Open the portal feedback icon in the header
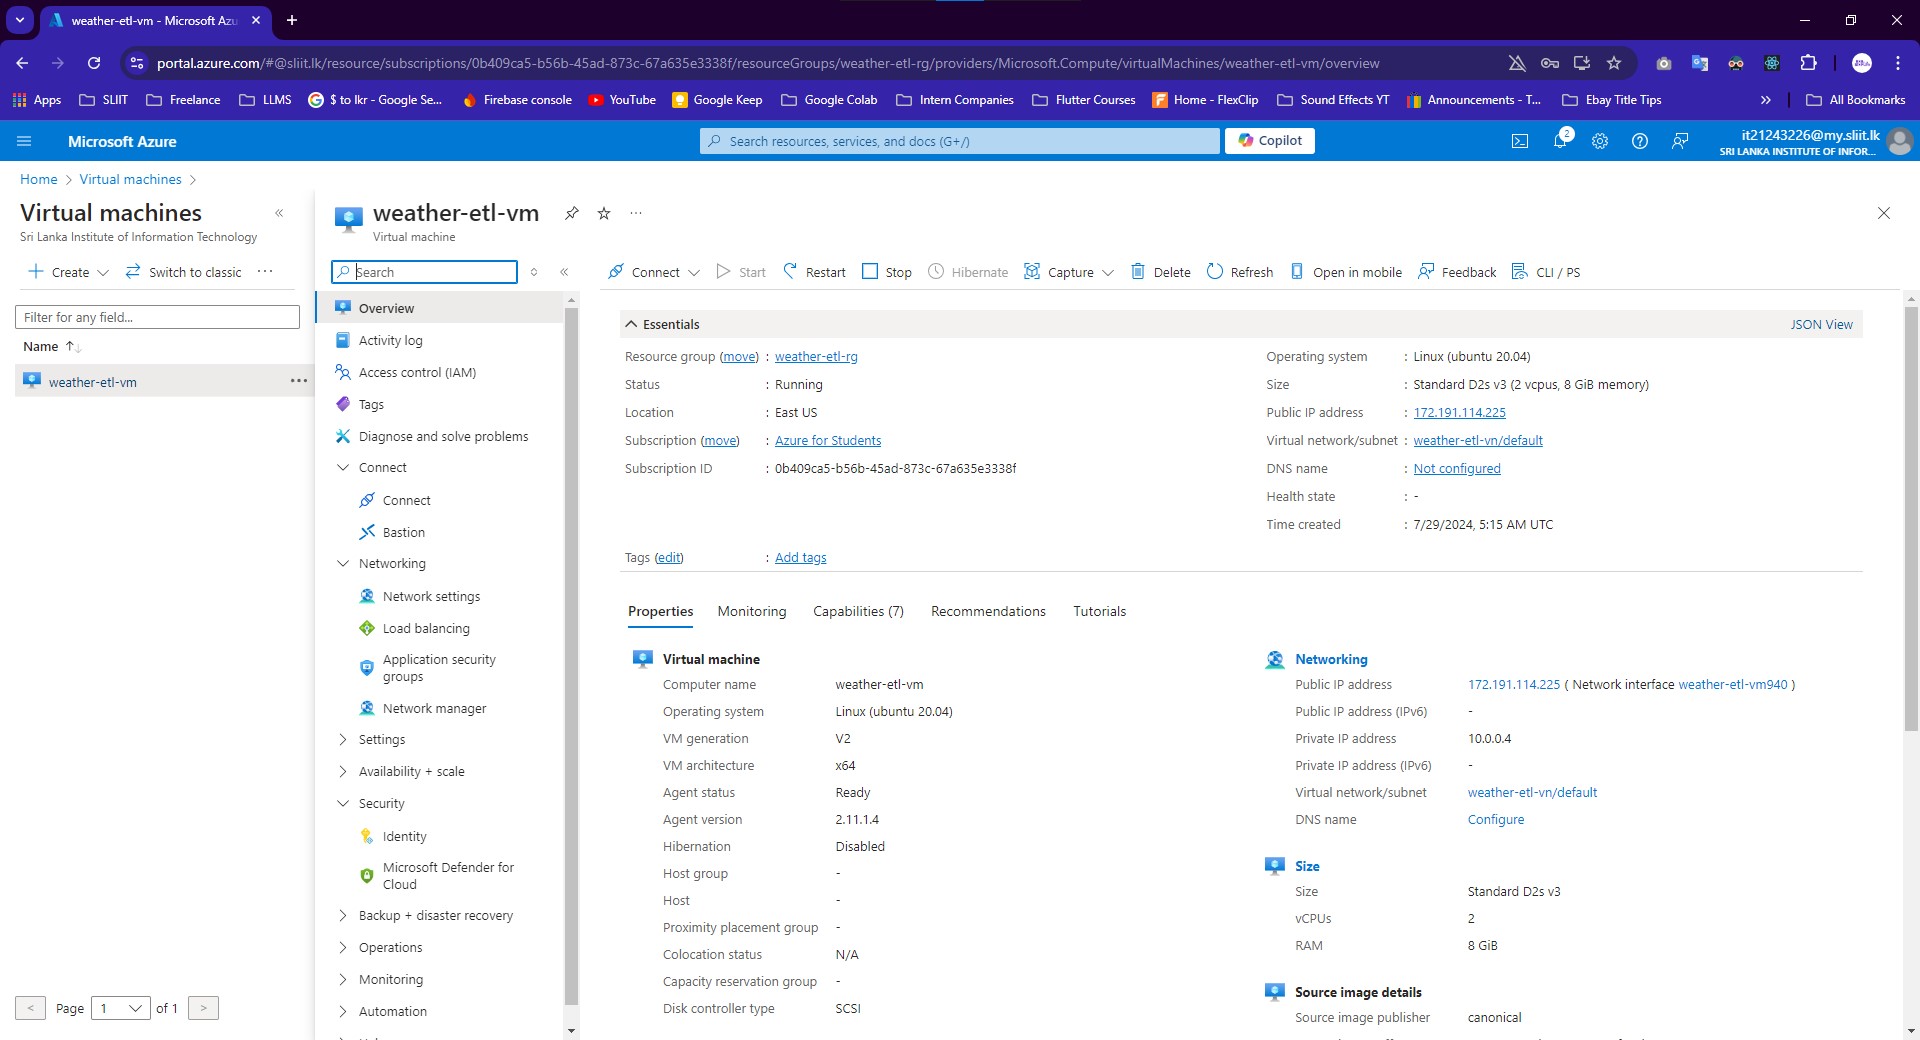Screen dimensions: 1920x1040 tap(1680, 141)
